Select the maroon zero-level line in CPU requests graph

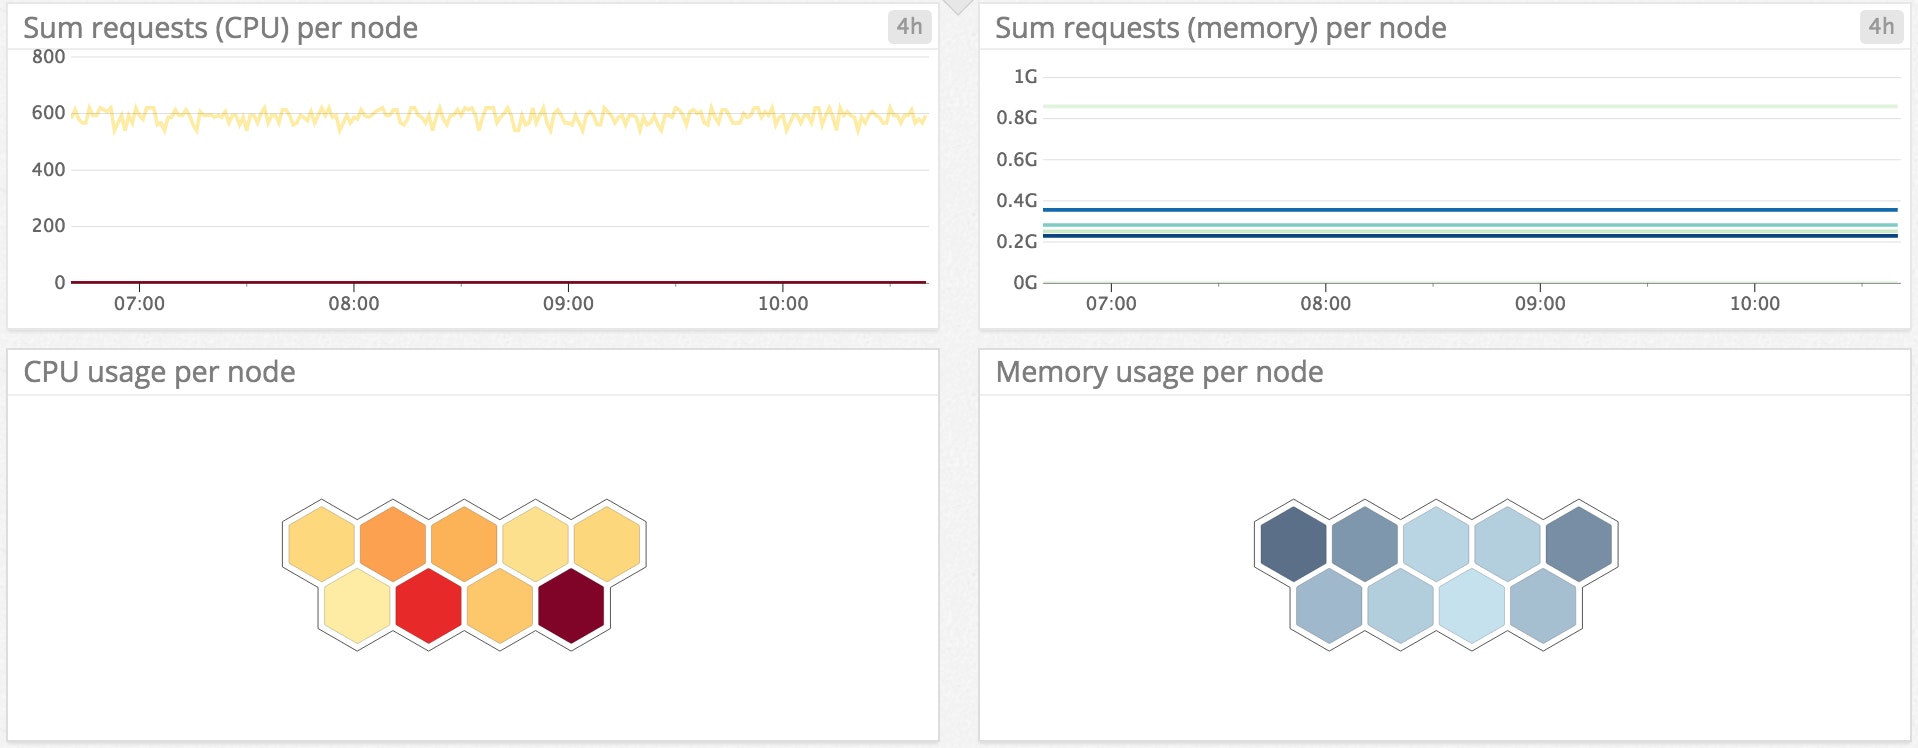(x=500, y=282)
